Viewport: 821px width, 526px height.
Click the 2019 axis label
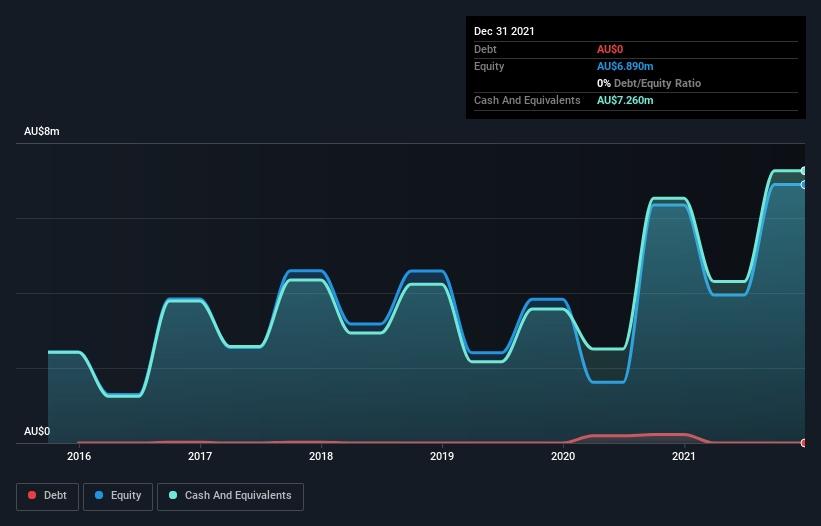pos(442,456)
